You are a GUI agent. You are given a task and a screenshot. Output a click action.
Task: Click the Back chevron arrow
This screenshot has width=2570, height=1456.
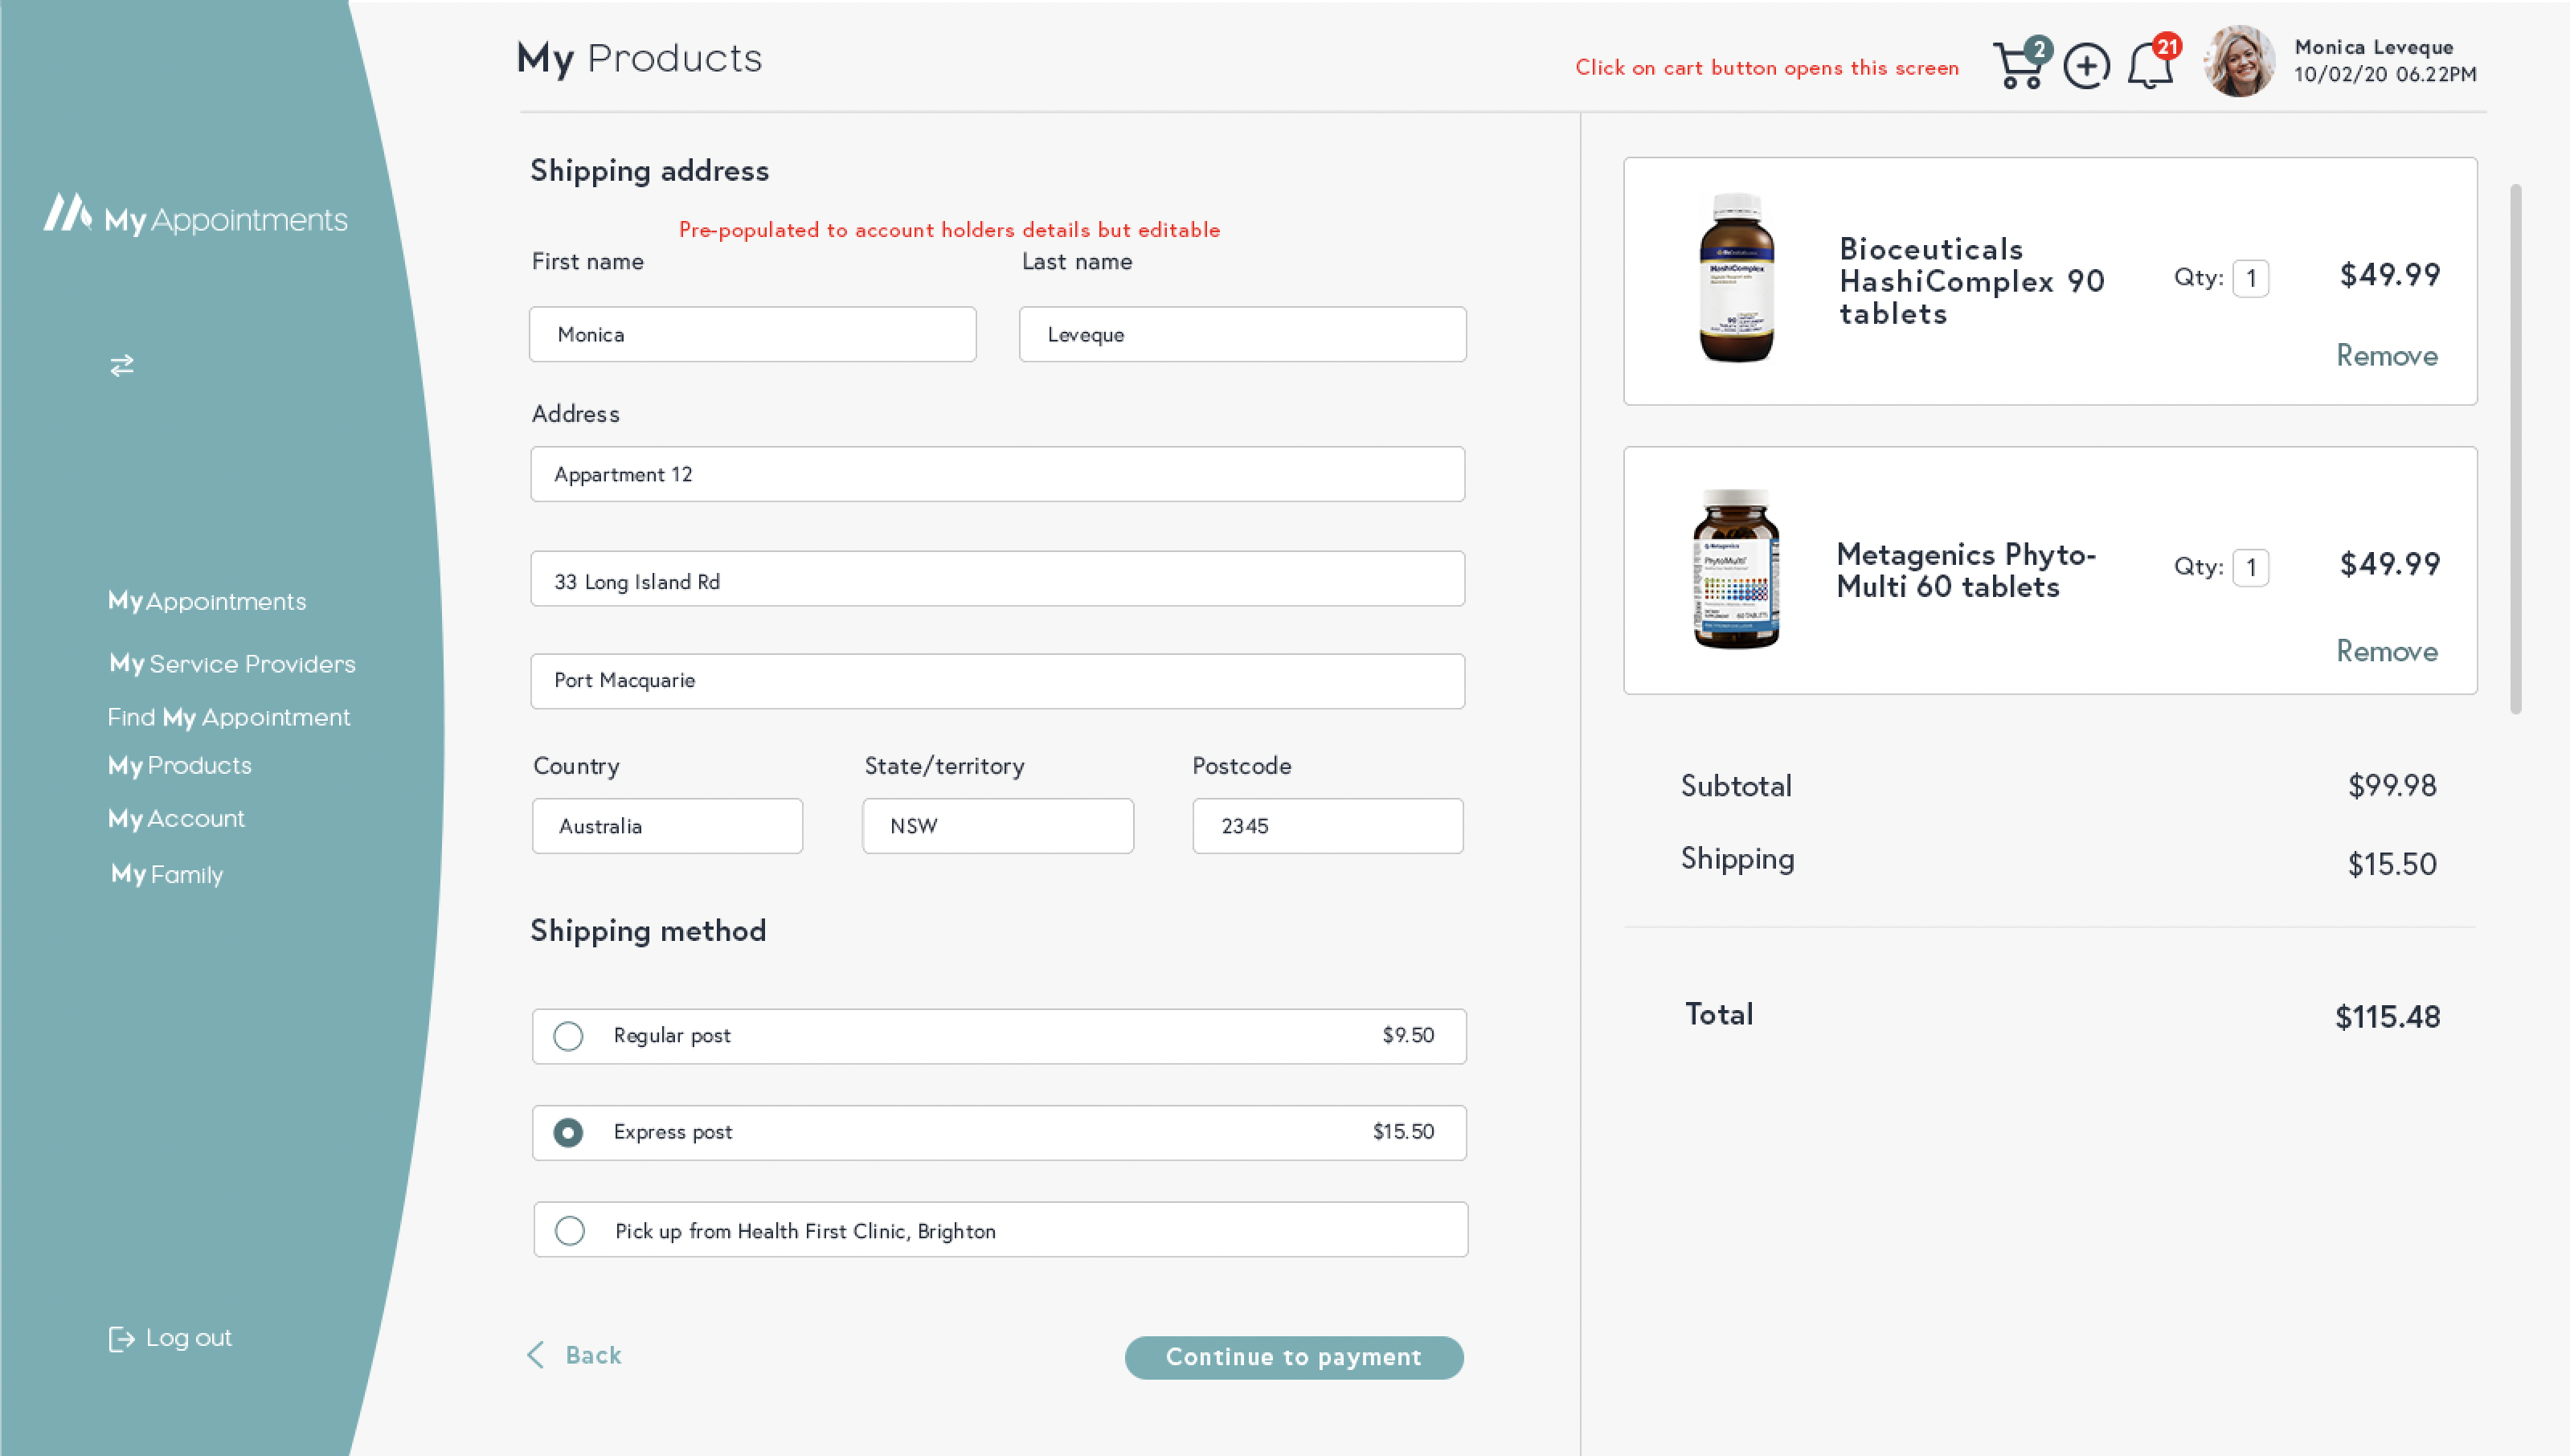click(536, 1355)
